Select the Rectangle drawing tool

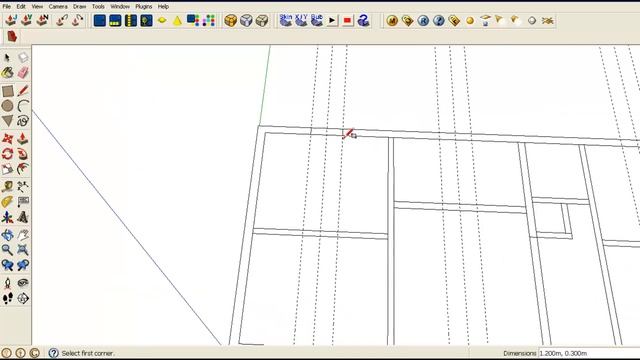pyautogui.click(x=7, y=91)
